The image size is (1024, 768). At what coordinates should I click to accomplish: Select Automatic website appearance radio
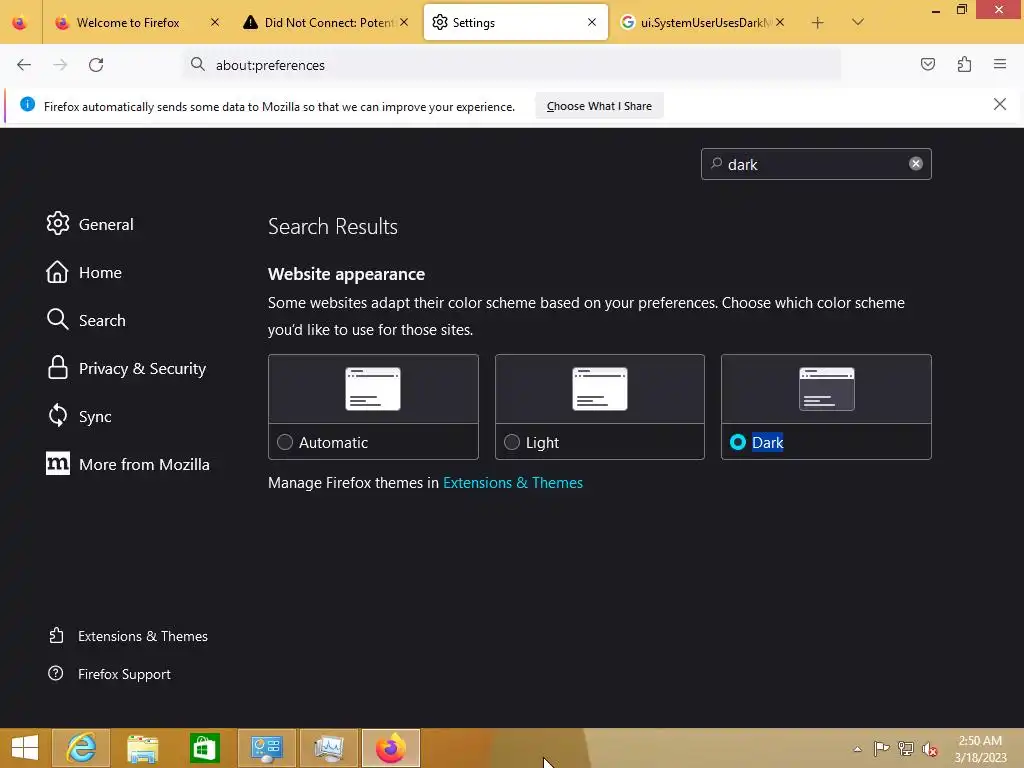[x=285, y=442]
